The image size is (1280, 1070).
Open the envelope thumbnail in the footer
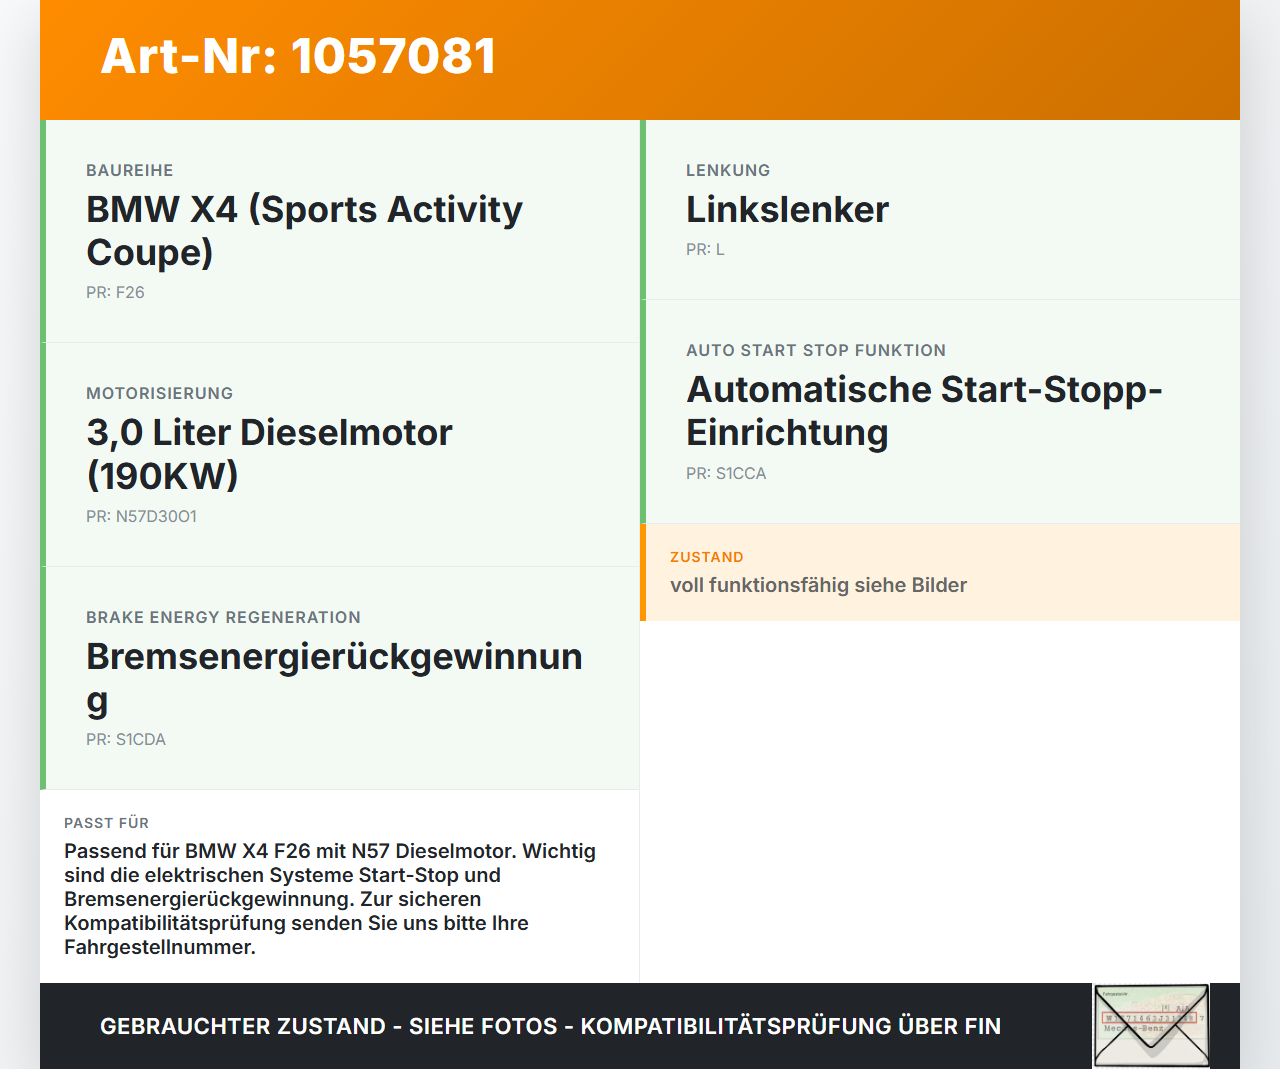(1151, 1026)
